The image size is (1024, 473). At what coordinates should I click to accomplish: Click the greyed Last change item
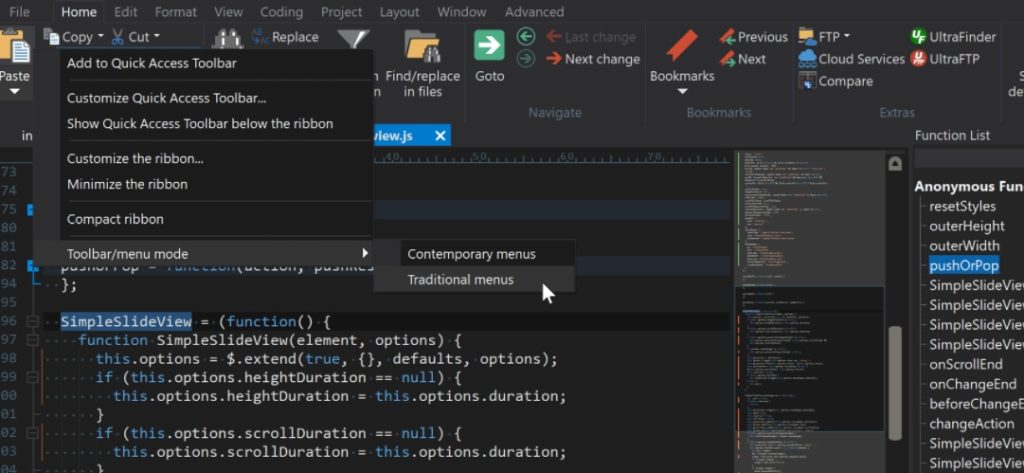click(590, 37)
